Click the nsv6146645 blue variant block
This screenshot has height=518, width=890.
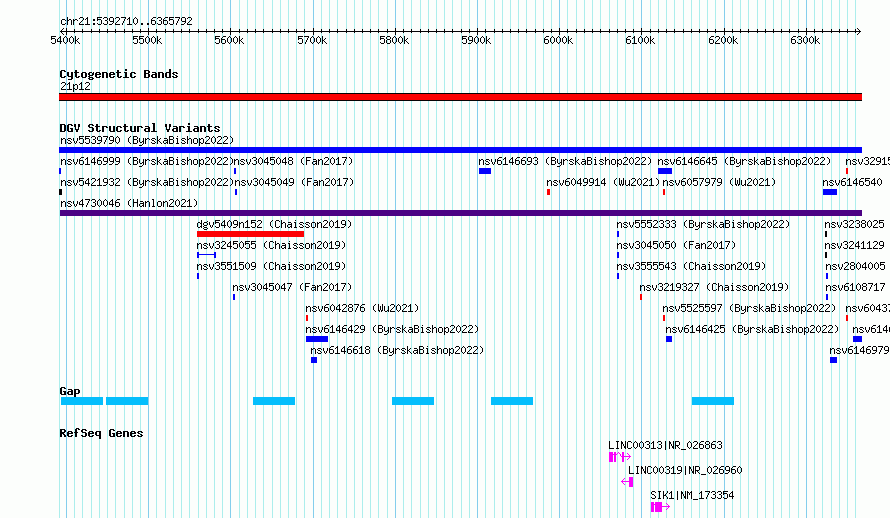coord(665,171)
